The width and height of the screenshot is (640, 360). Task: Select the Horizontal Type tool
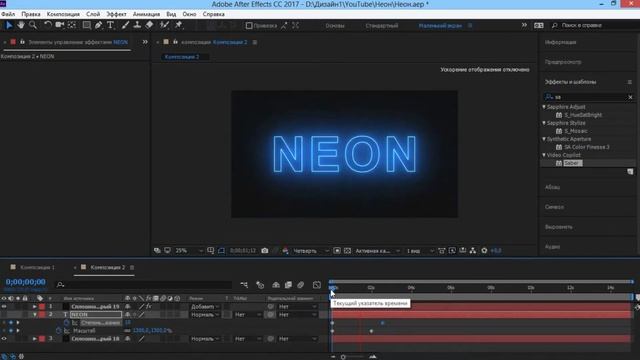(110, 25)
